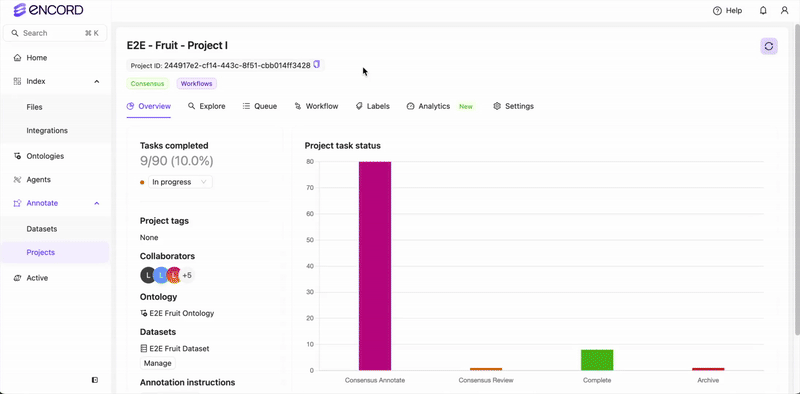Switch to the Queue tab
Screen dimensions: 800x394
pos(260,106)
